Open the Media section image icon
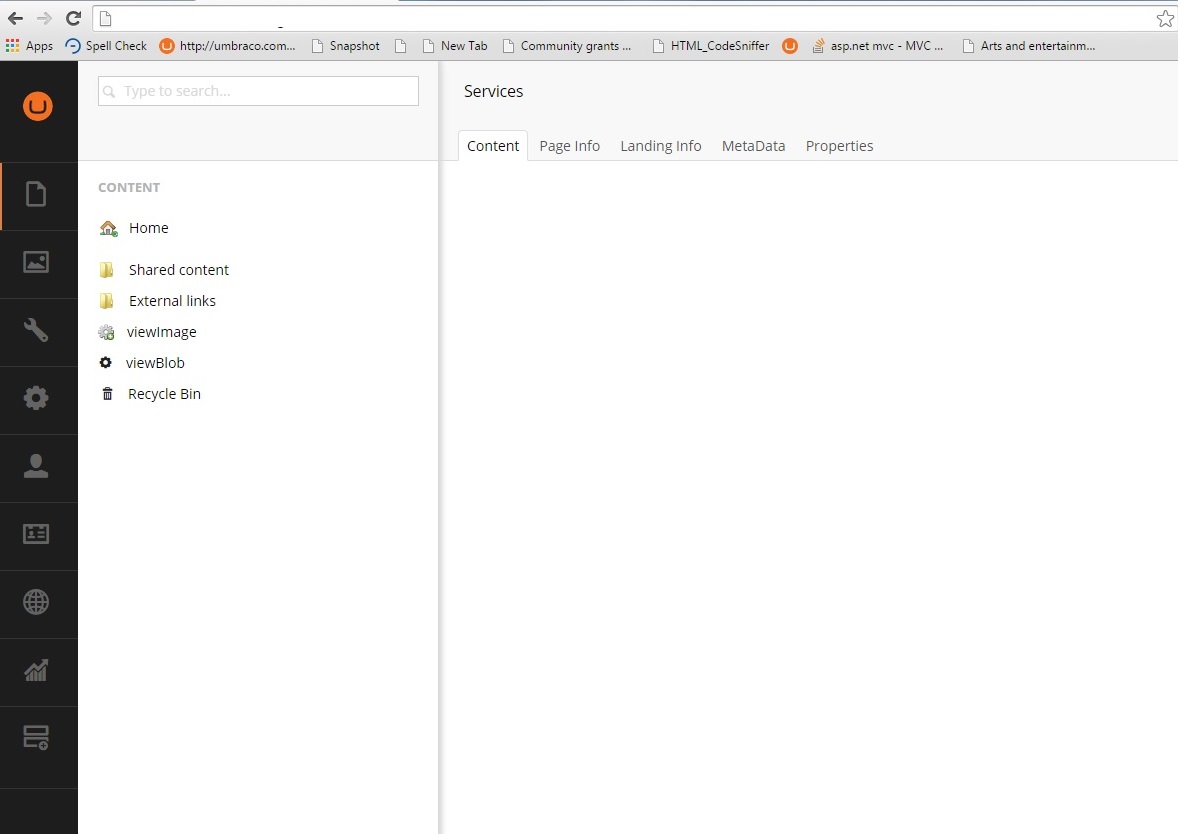1178x834 pixels. pyautogui.click(x=37, y=262)
